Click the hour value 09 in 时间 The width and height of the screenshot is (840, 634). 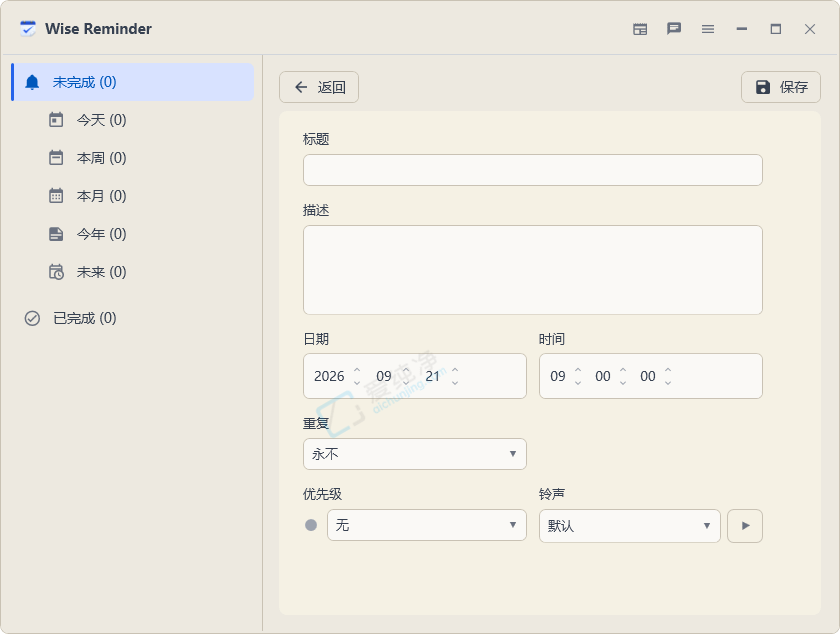pyautogui.click(x=558, y=376)
